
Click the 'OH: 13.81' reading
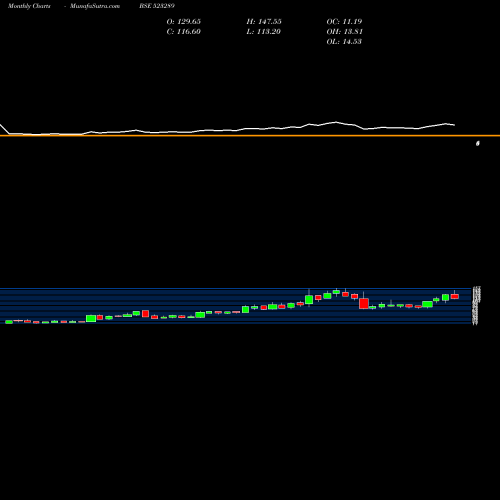345,32
